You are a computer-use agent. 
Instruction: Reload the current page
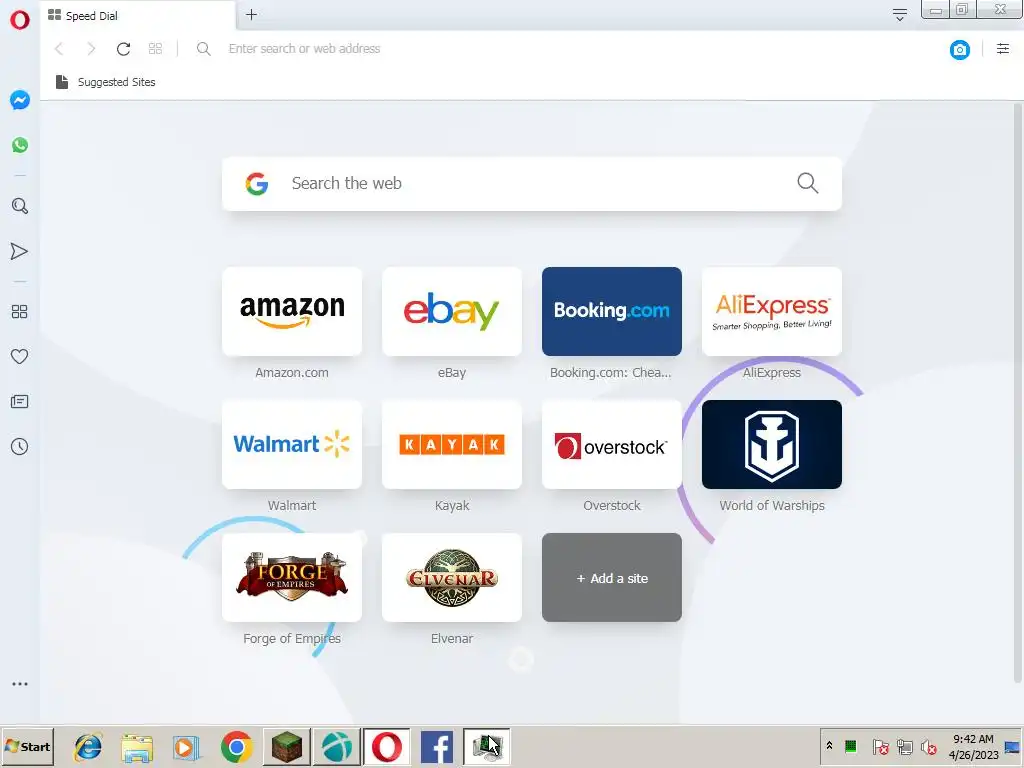pyautogui.click(x=123, y=48)
